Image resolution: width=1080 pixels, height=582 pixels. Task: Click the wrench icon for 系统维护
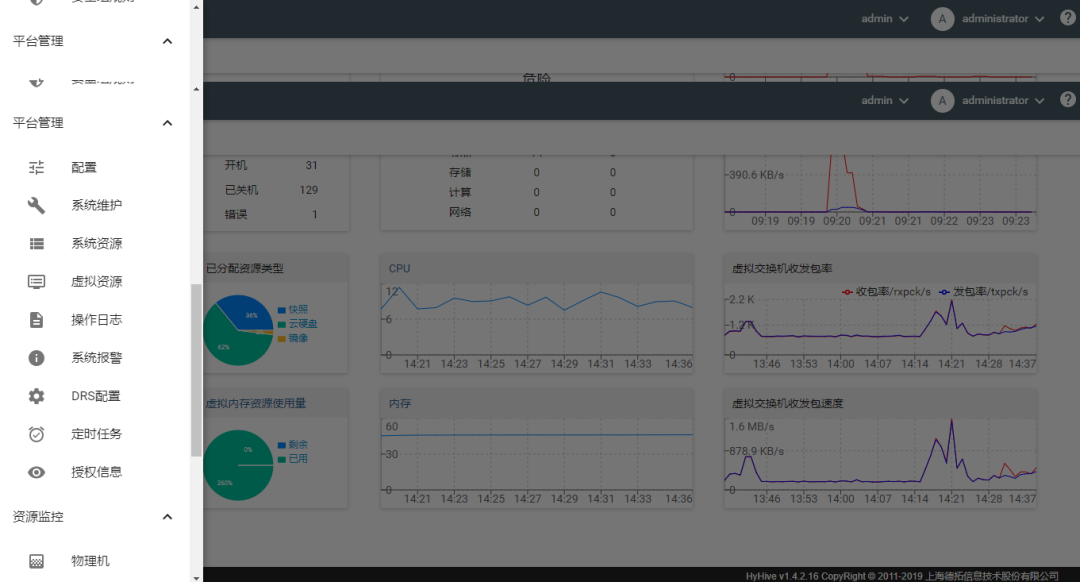click(37, 205)
